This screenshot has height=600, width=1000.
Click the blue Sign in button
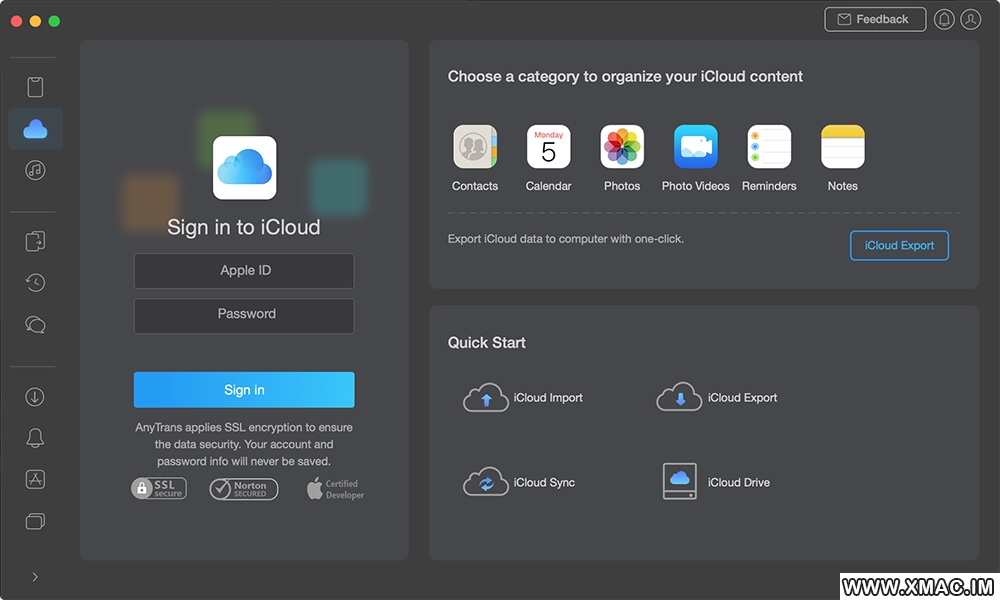click(x=244, y=390)
